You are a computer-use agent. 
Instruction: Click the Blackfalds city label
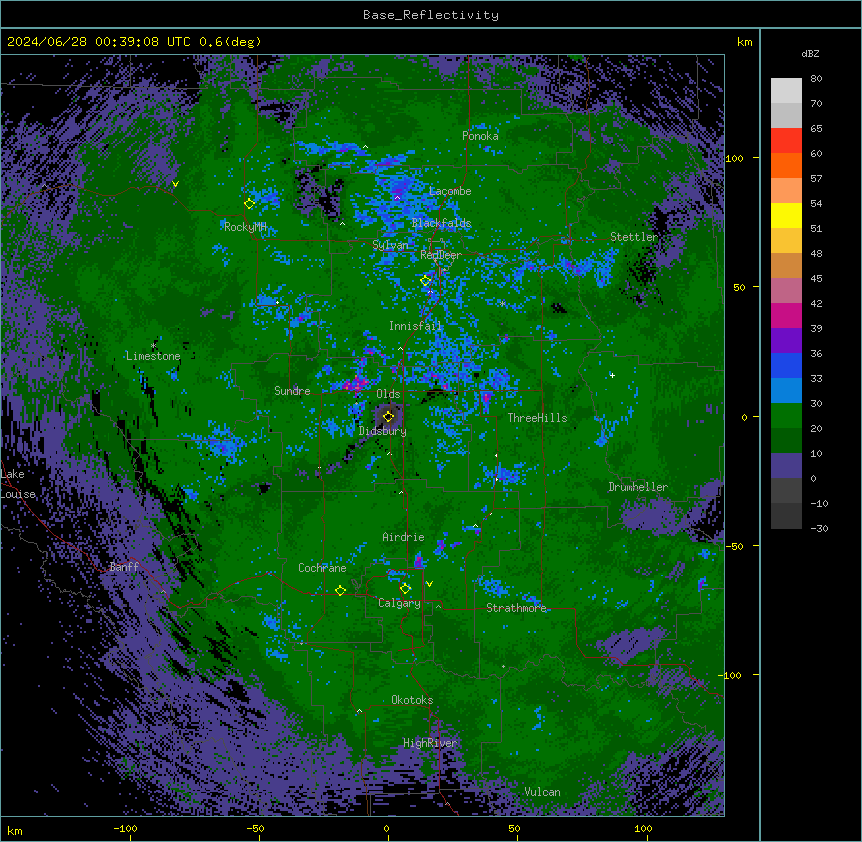[441, 223]
